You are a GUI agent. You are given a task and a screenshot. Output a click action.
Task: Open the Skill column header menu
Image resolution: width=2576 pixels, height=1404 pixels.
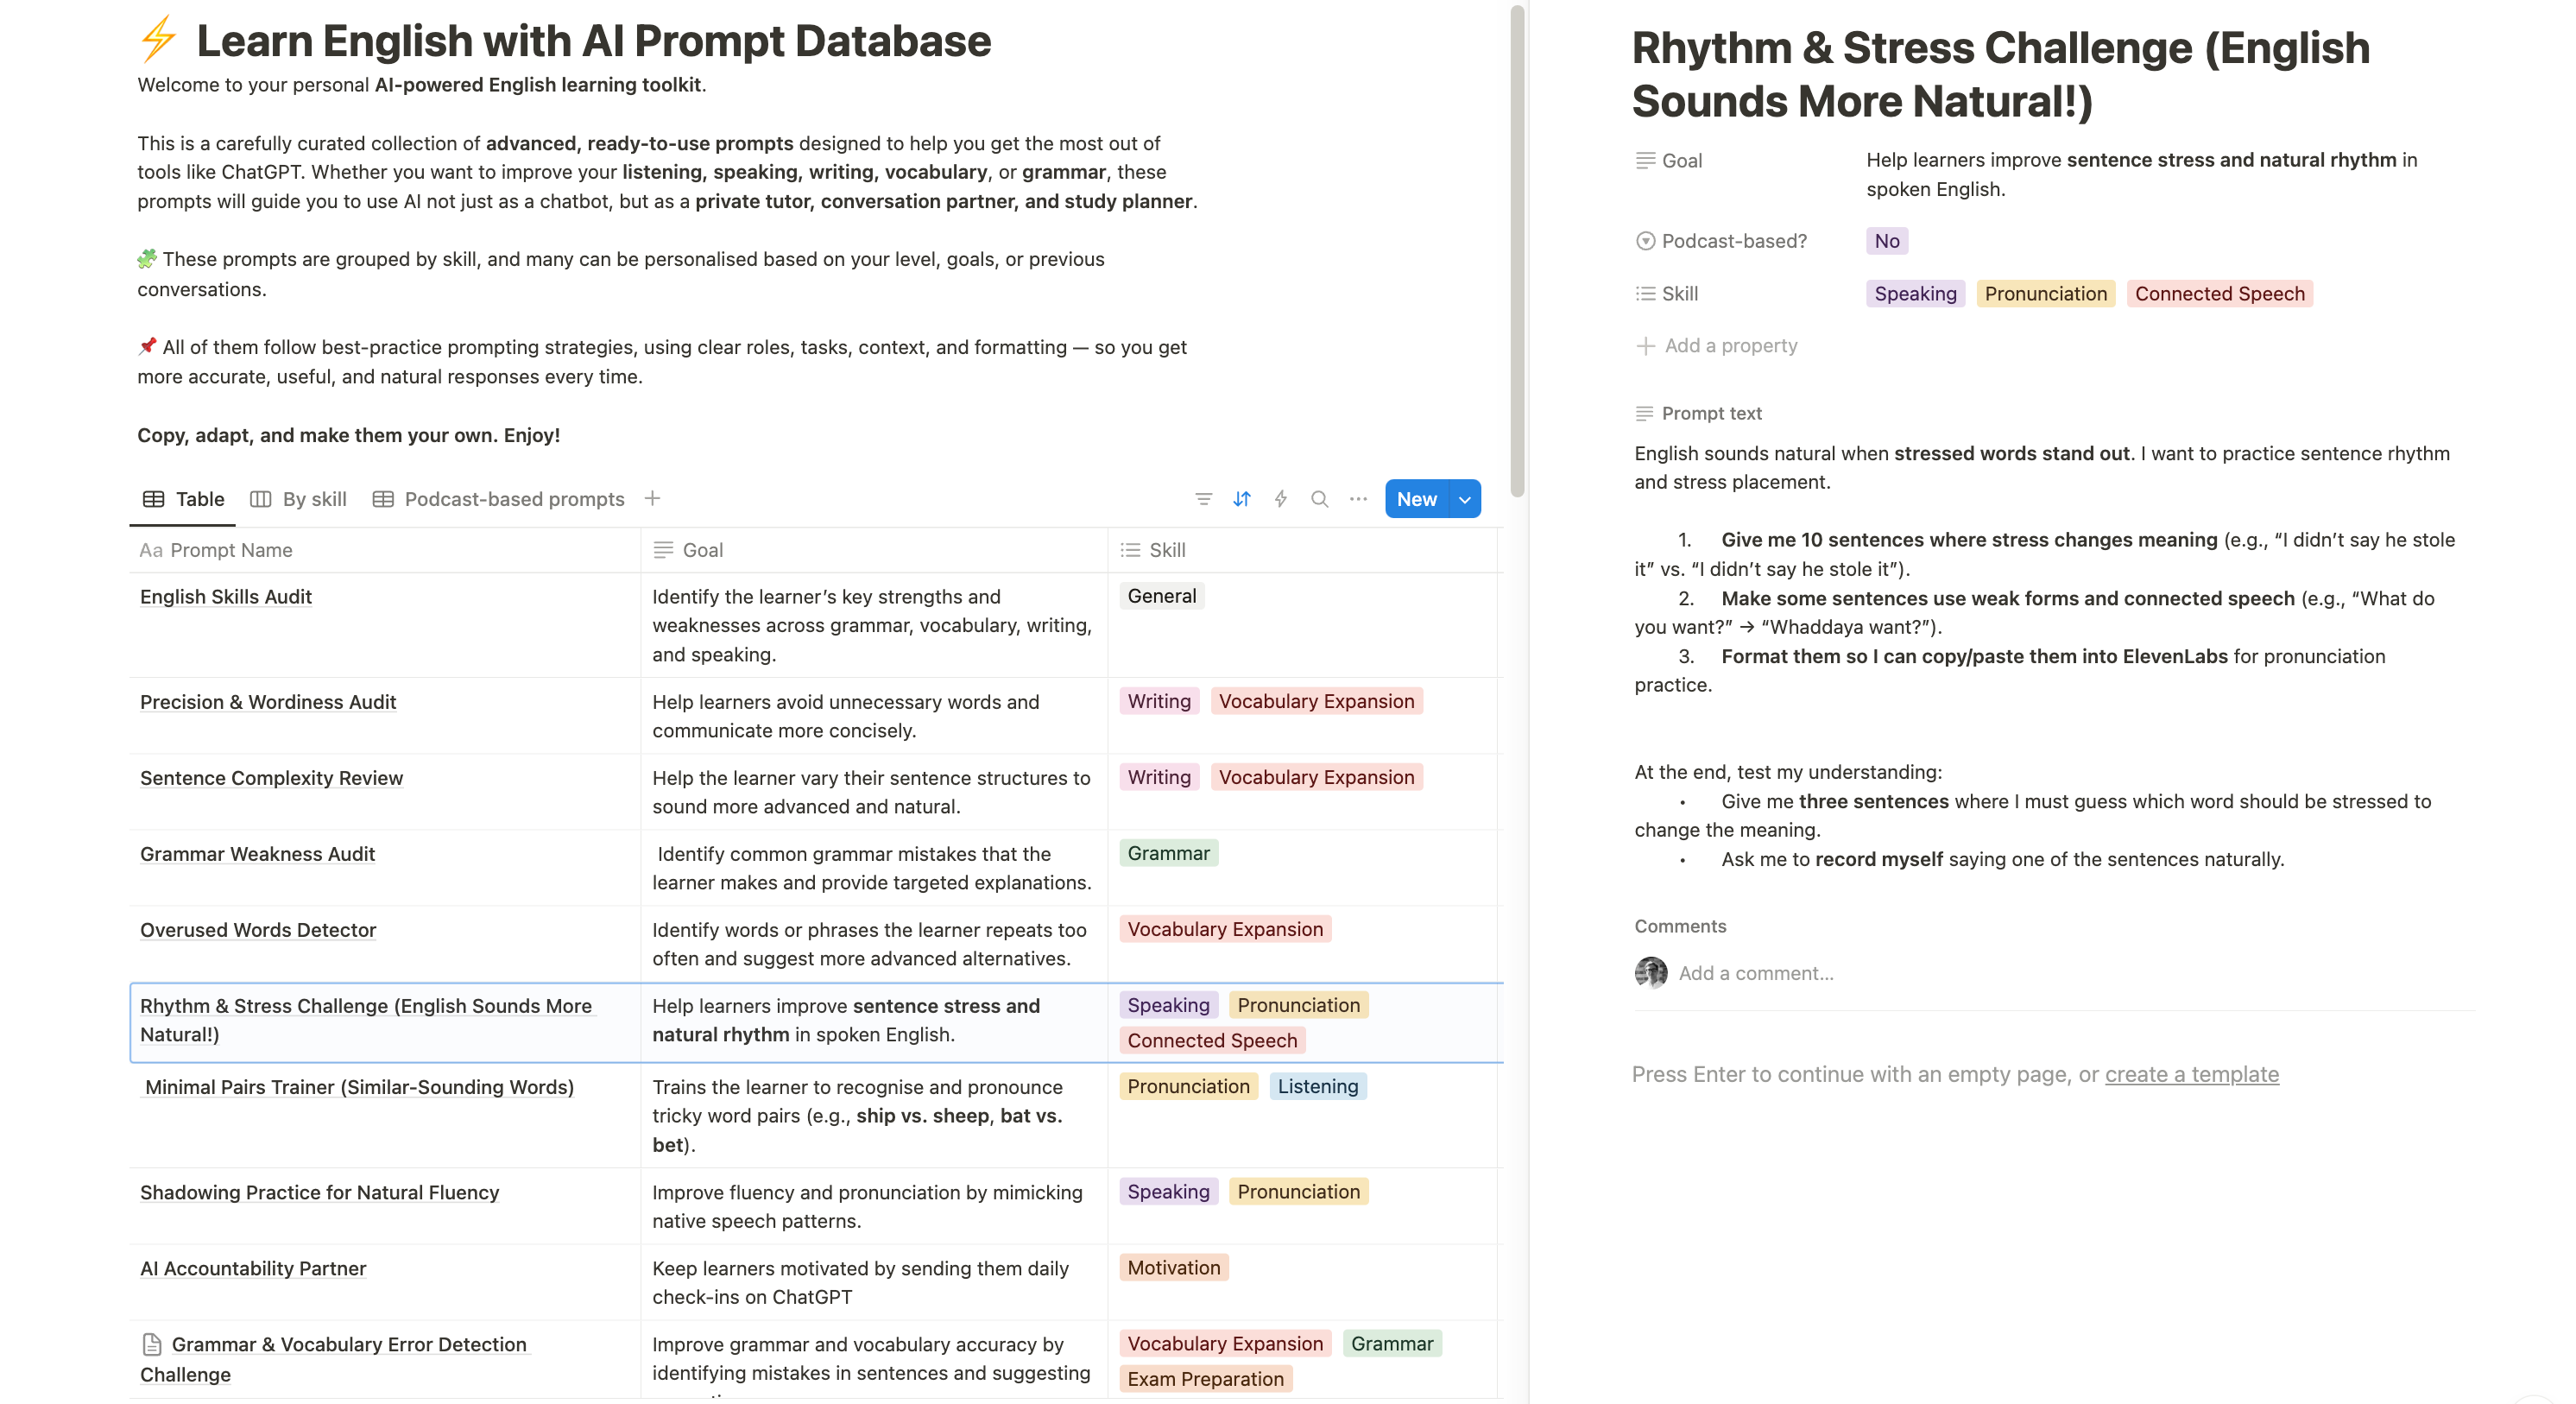point(1166,550)
